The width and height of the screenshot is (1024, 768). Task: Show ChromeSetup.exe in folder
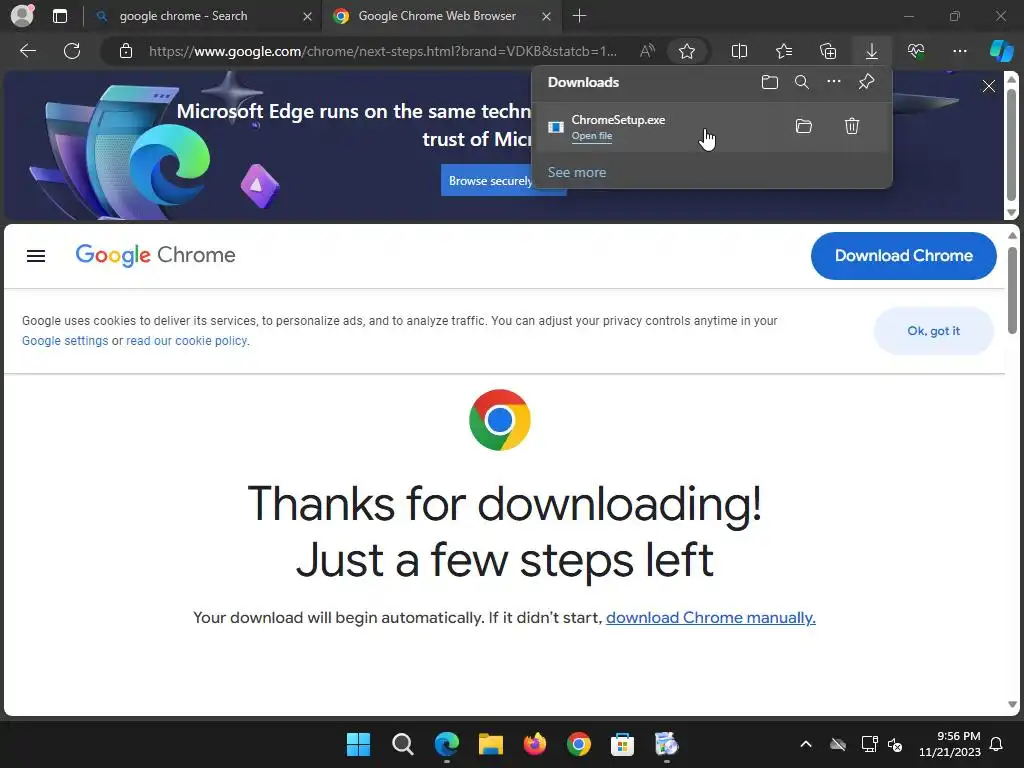pyautogui.click(x=804, y=126)
